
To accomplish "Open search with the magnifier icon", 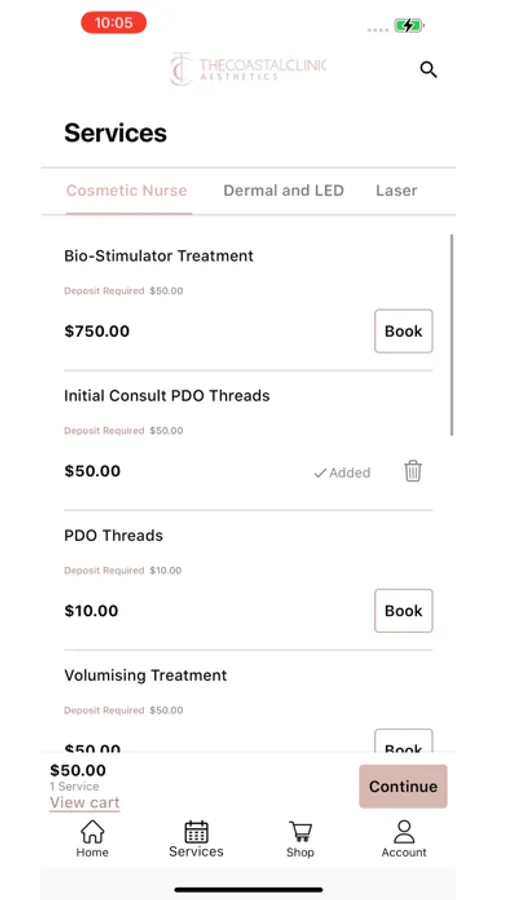I will (428, 70).
